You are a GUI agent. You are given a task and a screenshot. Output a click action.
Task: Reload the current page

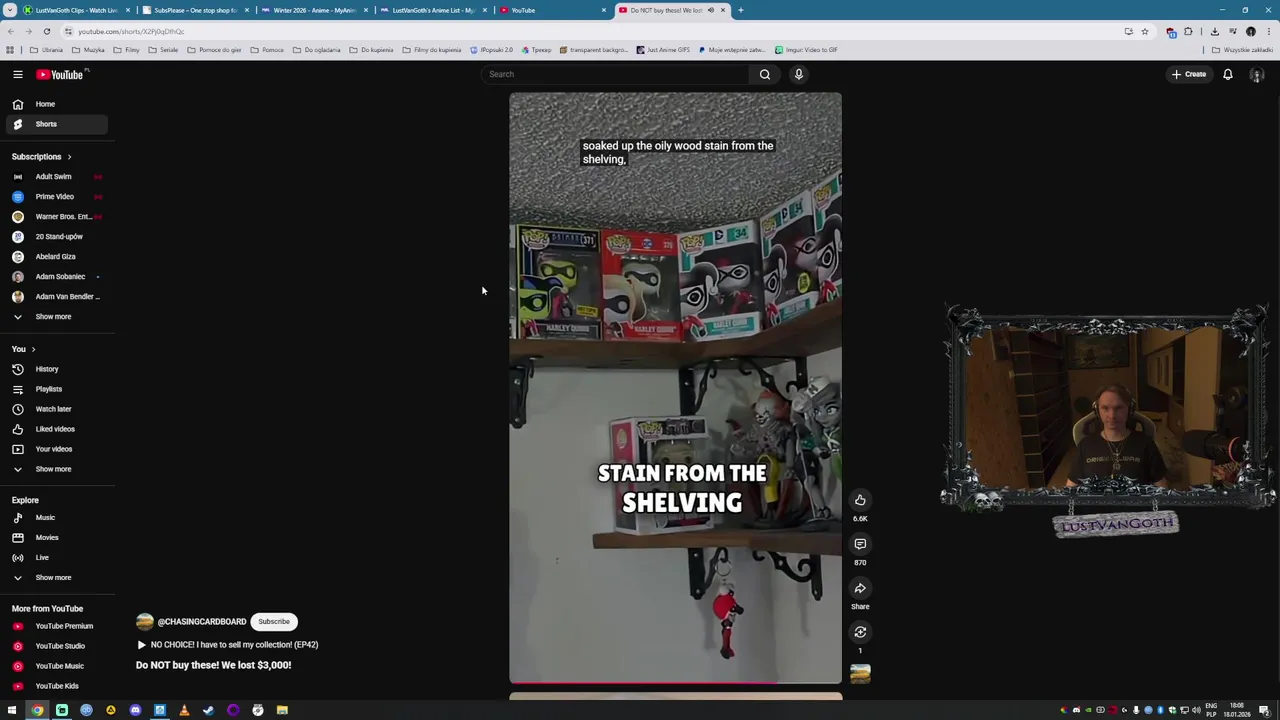tap(46, 31)
